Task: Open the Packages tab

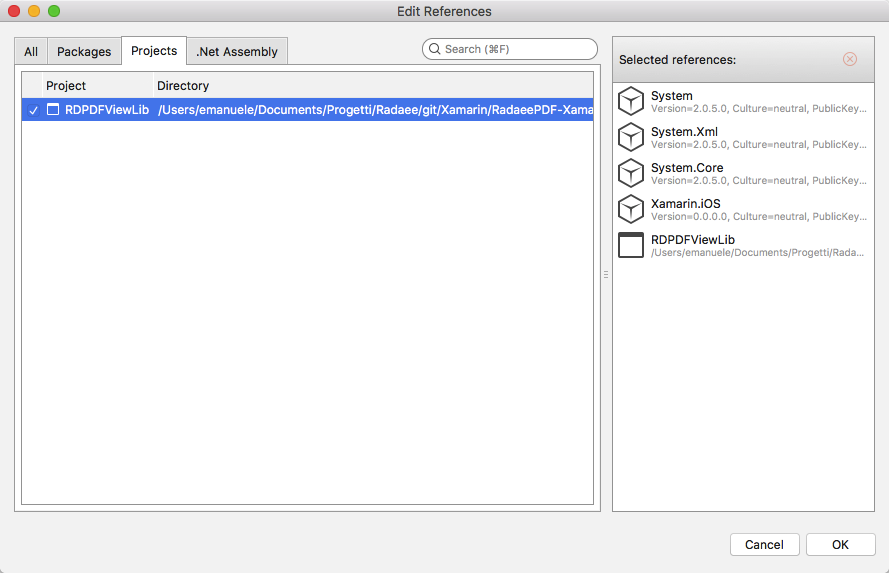Action: point(84,51)
